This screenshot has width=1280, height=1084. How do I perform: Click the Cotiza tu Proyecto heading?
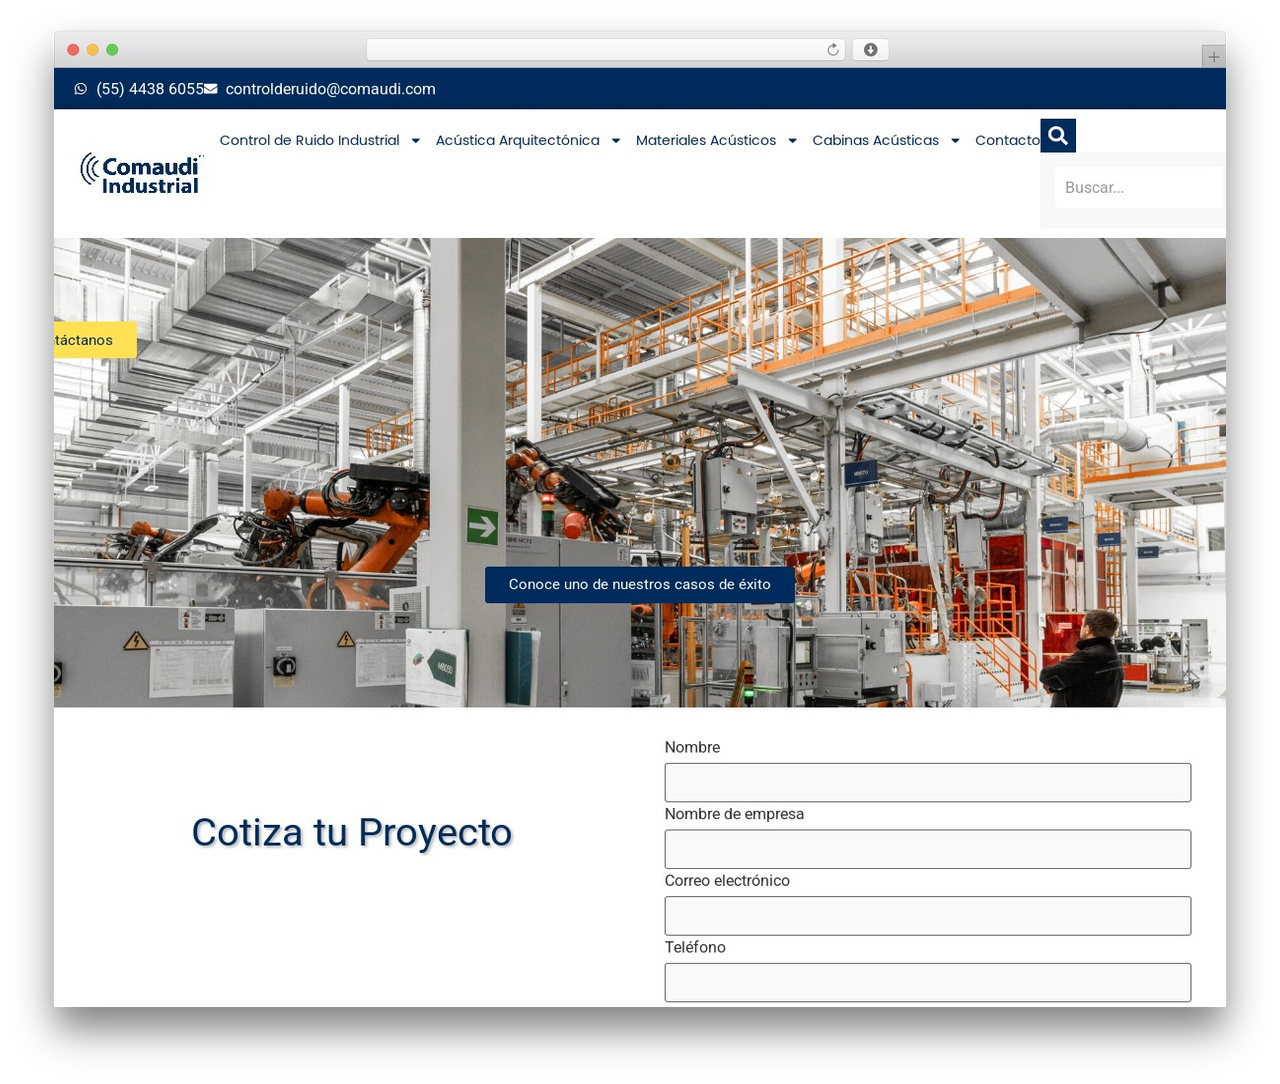click(x=352, y=832)
